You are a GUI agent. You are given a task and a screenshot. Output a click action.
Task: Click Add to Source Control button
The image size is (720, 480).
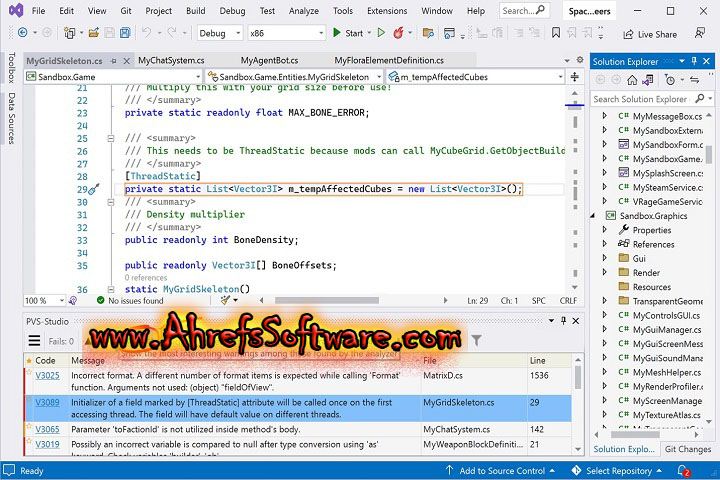tap(501, 470)
